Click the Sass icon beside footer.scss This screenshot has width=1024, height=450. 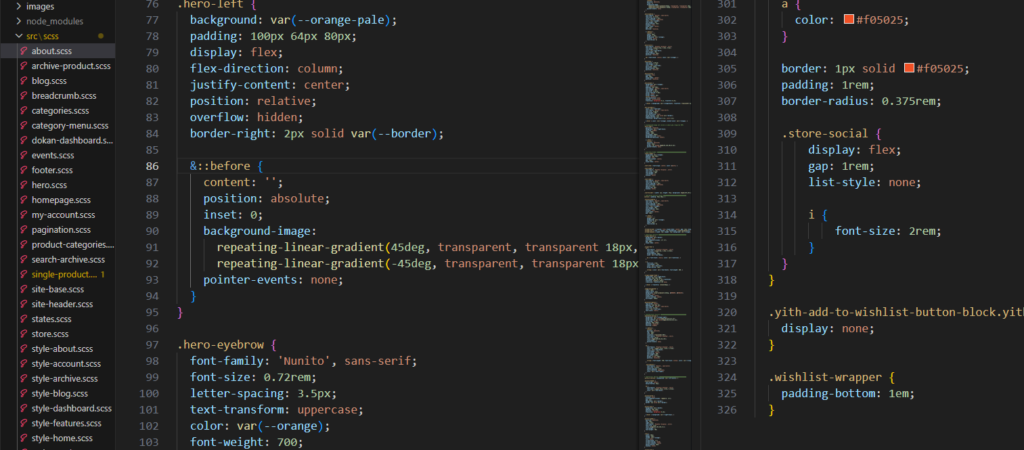coord(23,170)
